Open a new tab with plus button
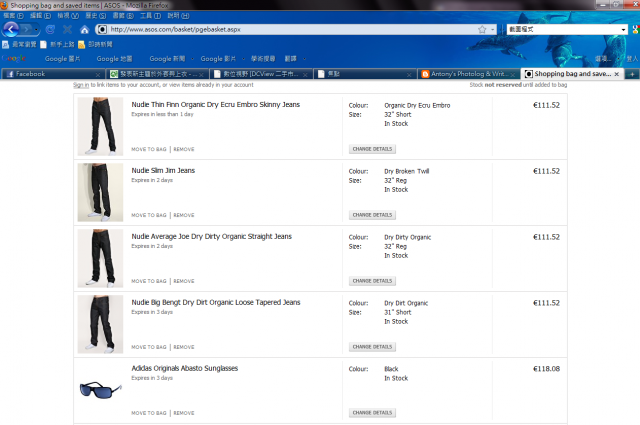The height and width of the screenshot is (425, 640). pyautogui.click(x=632, y=74)
